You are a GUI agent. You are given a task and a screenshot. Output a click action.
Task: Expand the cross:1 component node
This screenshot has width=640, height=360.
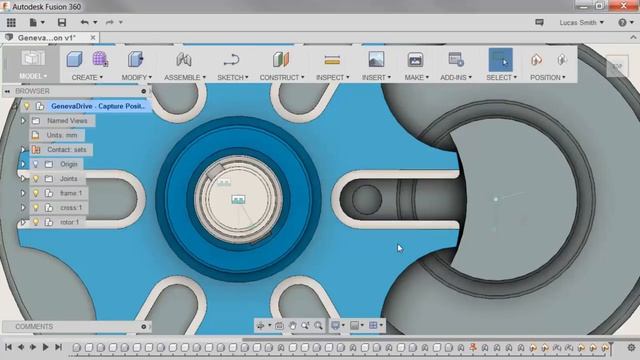[23, 208]
